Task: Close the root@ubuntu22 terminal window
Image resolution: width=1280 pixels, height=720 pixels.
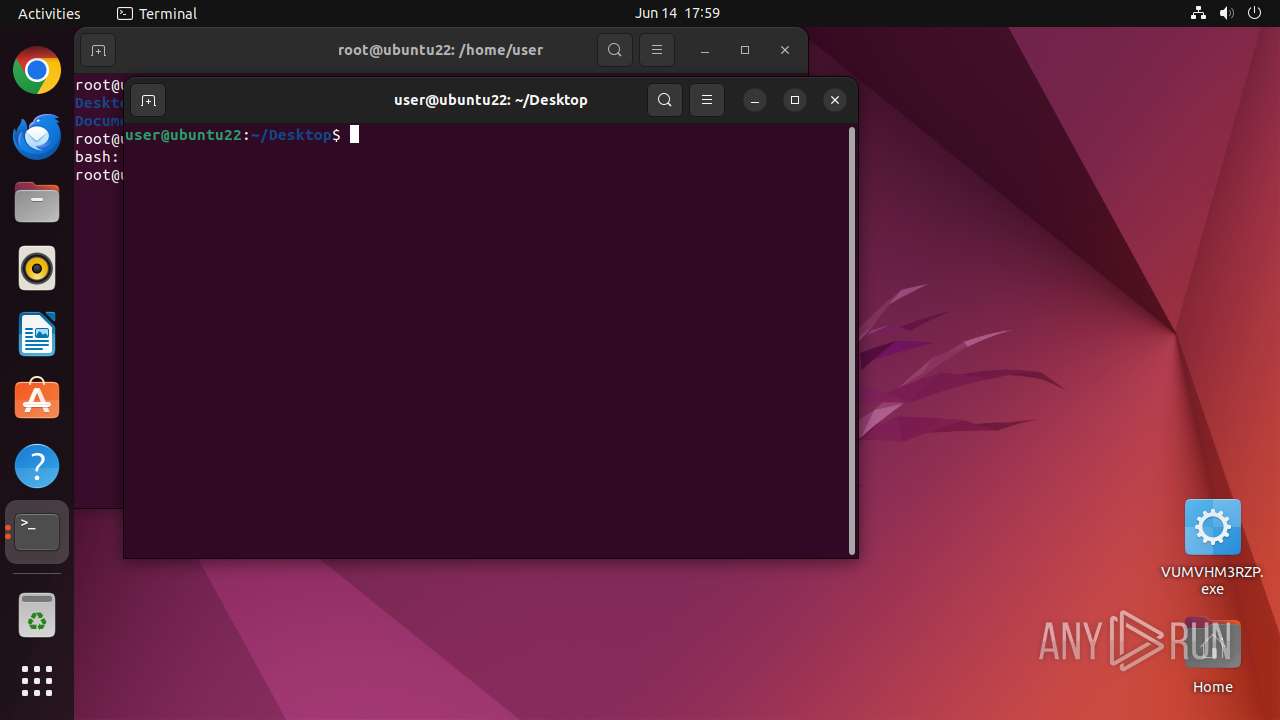Action: tap(785, 50)
